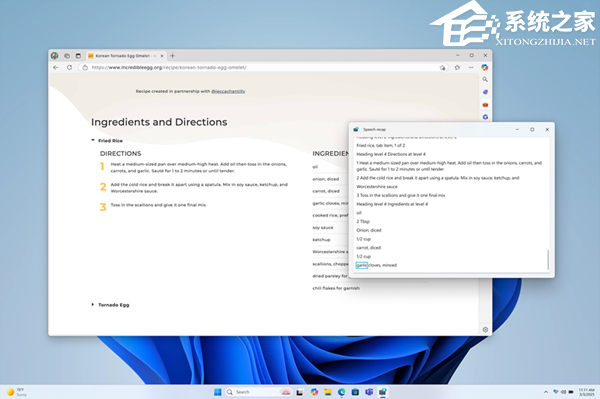The width and height of the screenshot is (600, 399).
Task: Collapse the Fried Rice section
Action: tap(93, 140)
